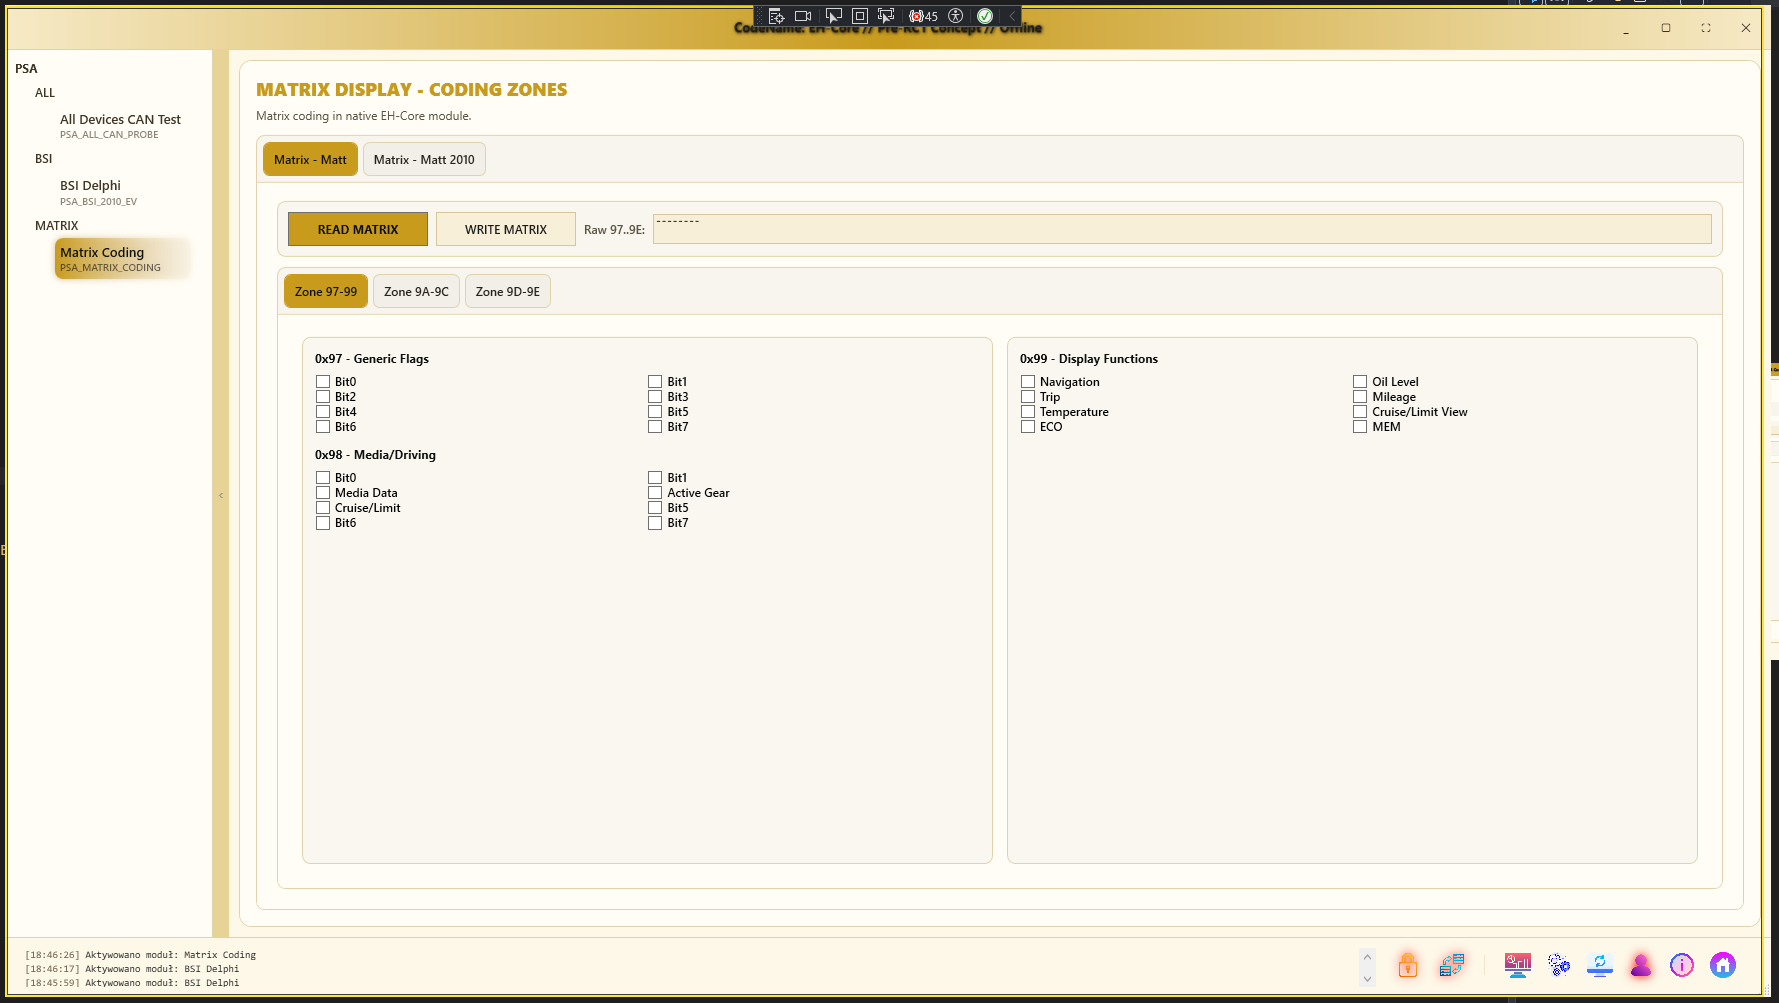Click the WRITE MATRIX button

(x=506, y=229)
